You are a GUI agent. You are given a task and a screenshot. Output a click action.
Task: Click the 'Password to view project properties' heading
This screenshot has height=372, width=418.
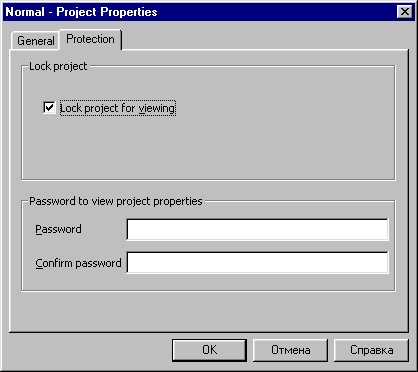tap(116, 201)
